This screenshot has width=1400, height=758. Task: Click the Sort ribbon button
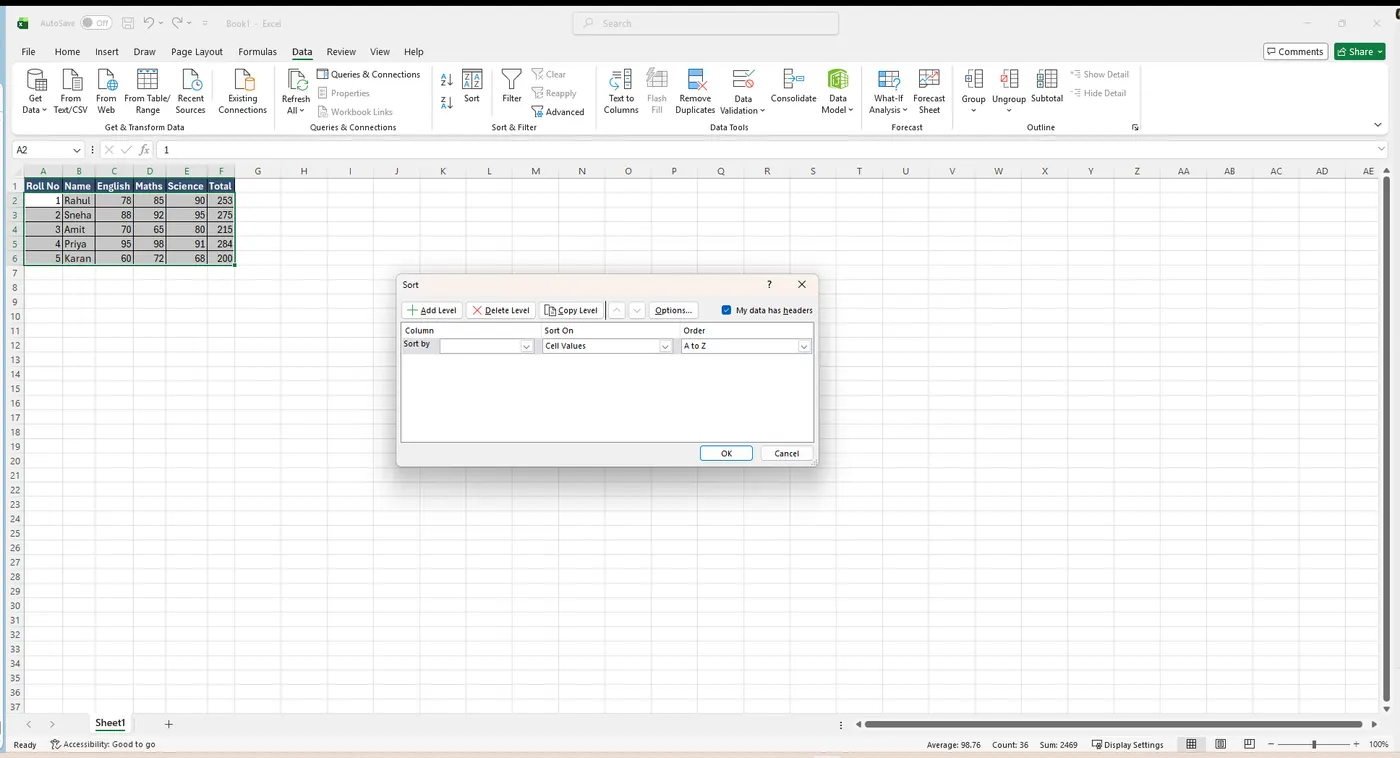(472, 86)
